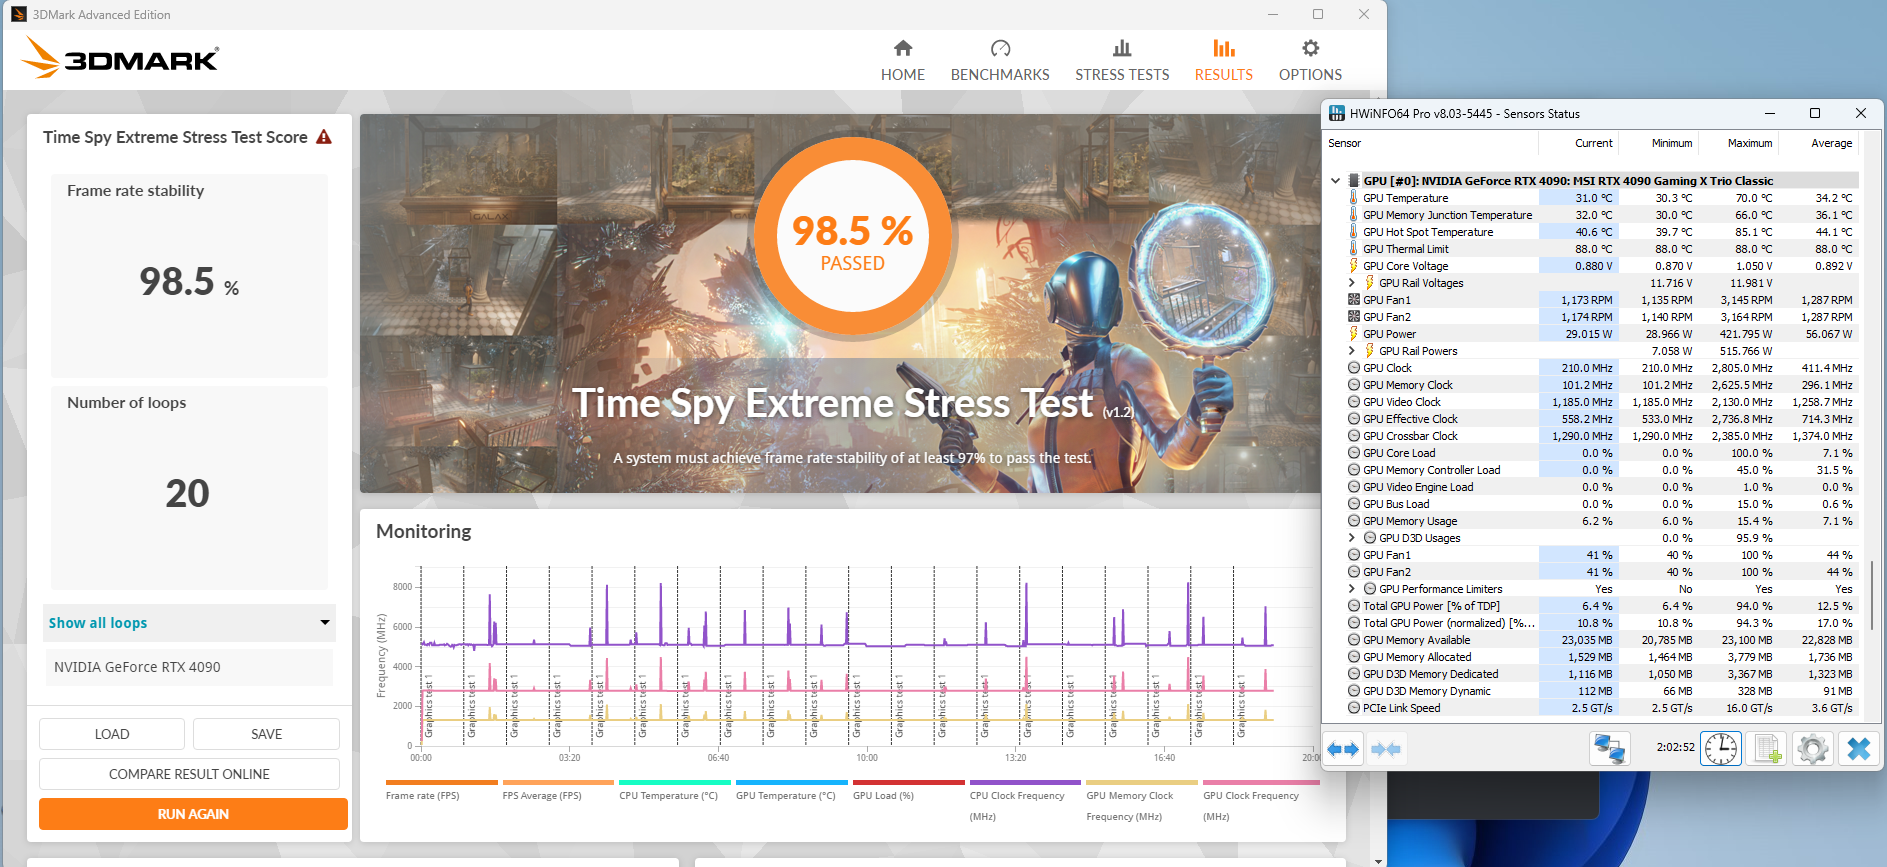The width and height of the screenshot is (1887, 867).
Task: Click the 3DMark logo
Action: click(x=121, y=58)
